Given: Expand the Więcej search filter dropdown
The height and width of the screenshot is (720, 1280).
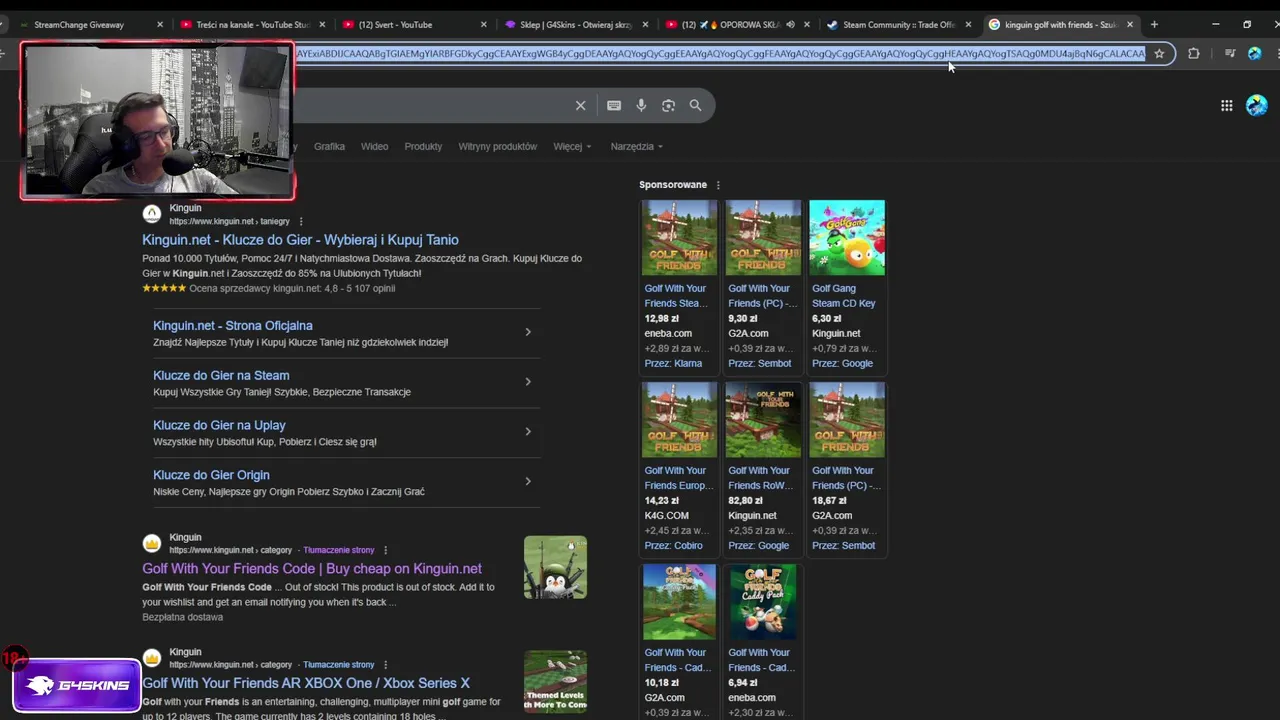Looking at the screenshot, I should (x=572, y=146).
